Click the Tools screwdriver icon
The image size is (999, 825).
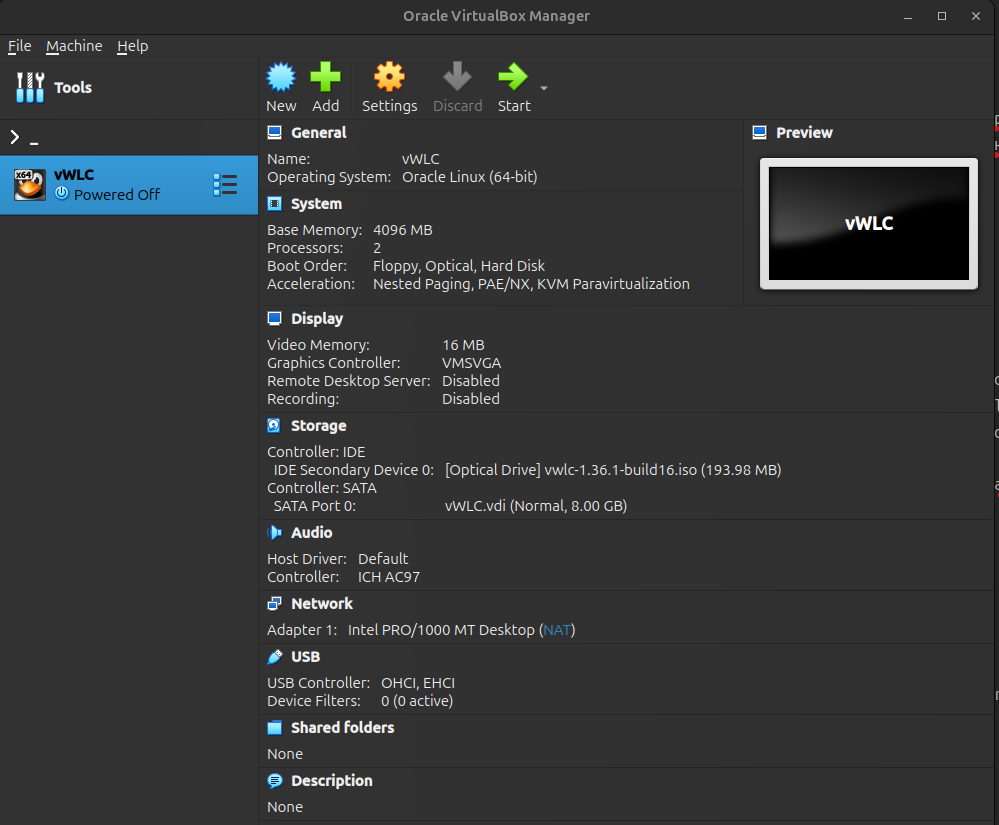point(30,87)
